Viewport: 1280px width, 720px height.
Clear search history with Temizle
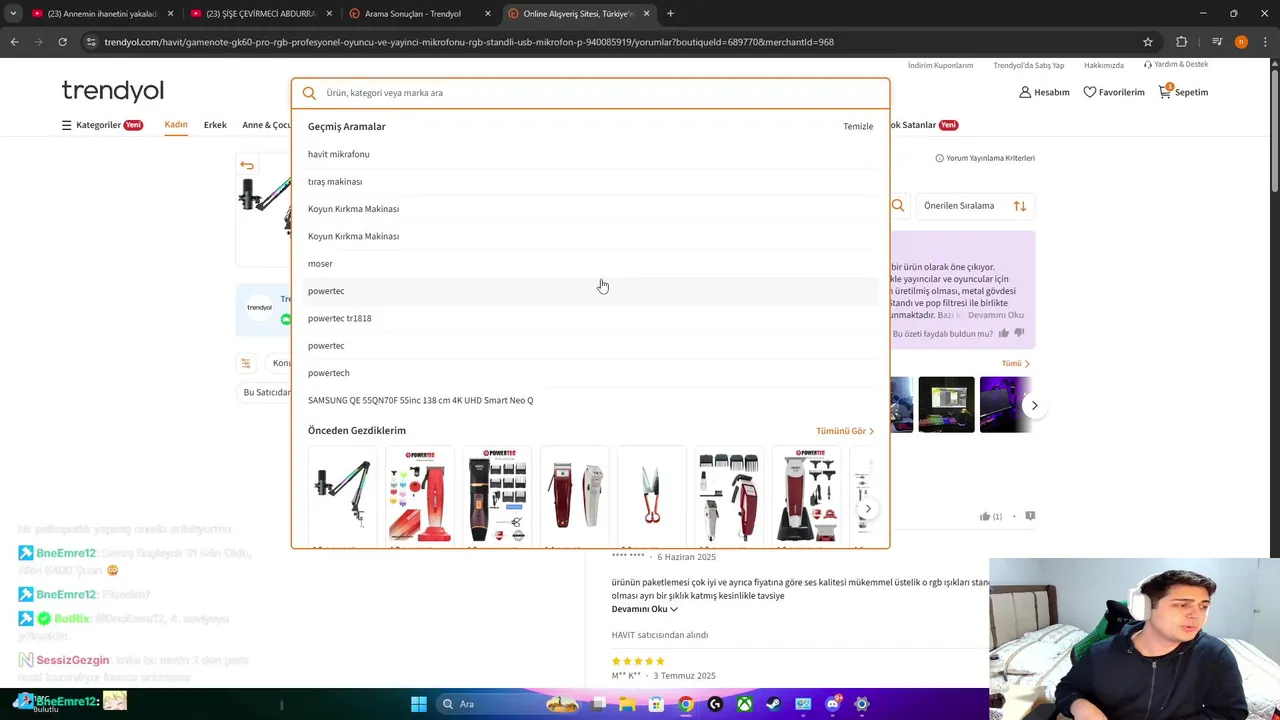coord(858,126)
